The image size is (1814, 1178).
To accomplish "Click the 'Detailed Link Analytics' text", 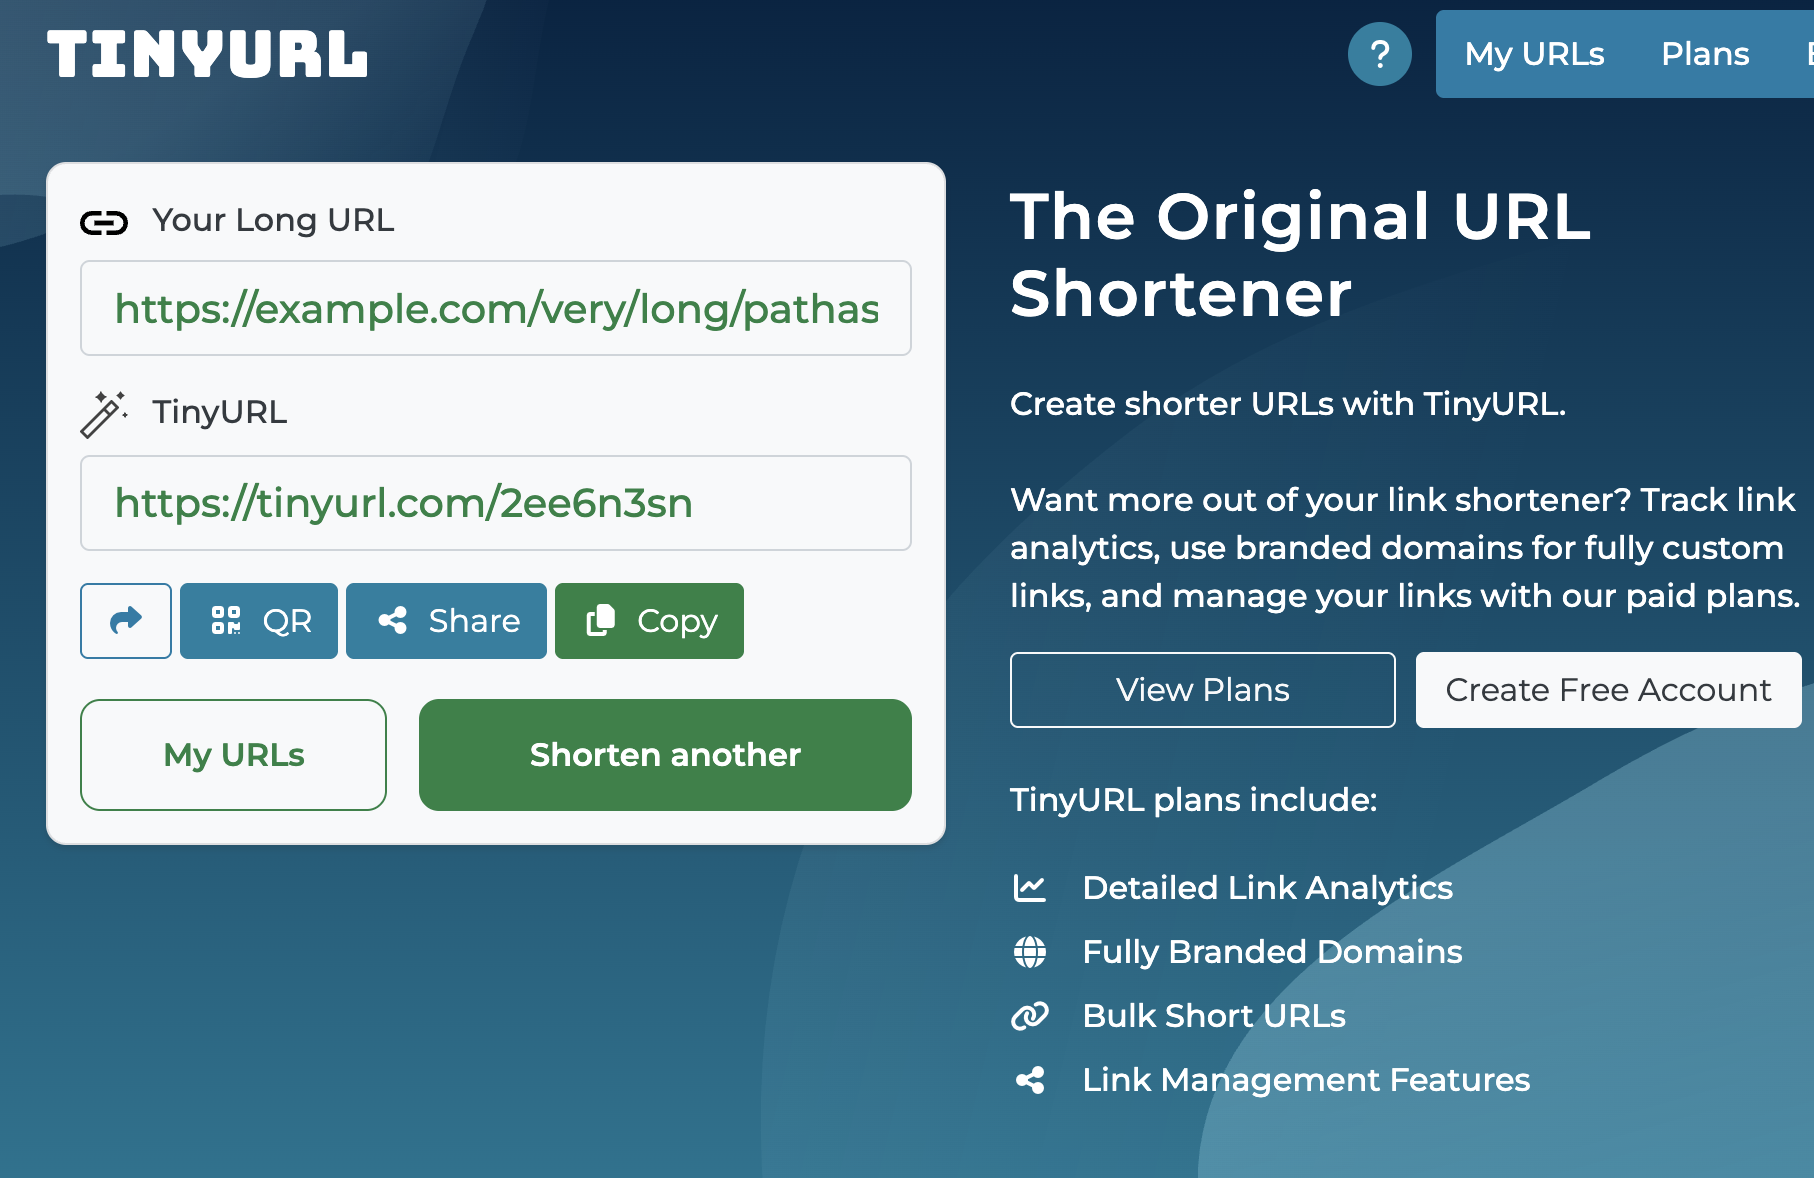I will 1267,888.
